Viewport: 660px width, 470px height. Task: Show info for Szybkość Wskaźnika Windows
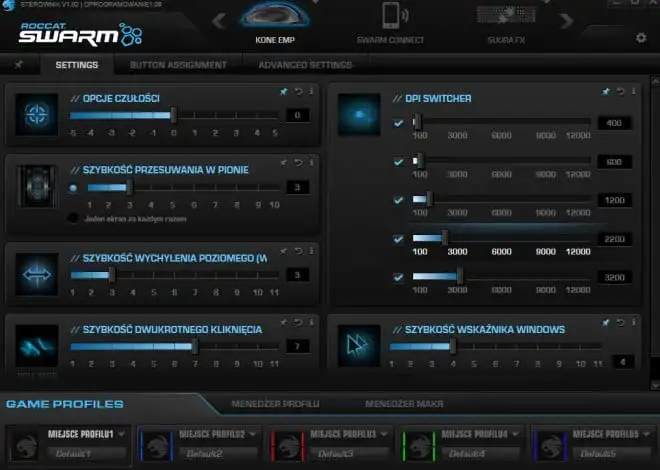pos(633,322)
